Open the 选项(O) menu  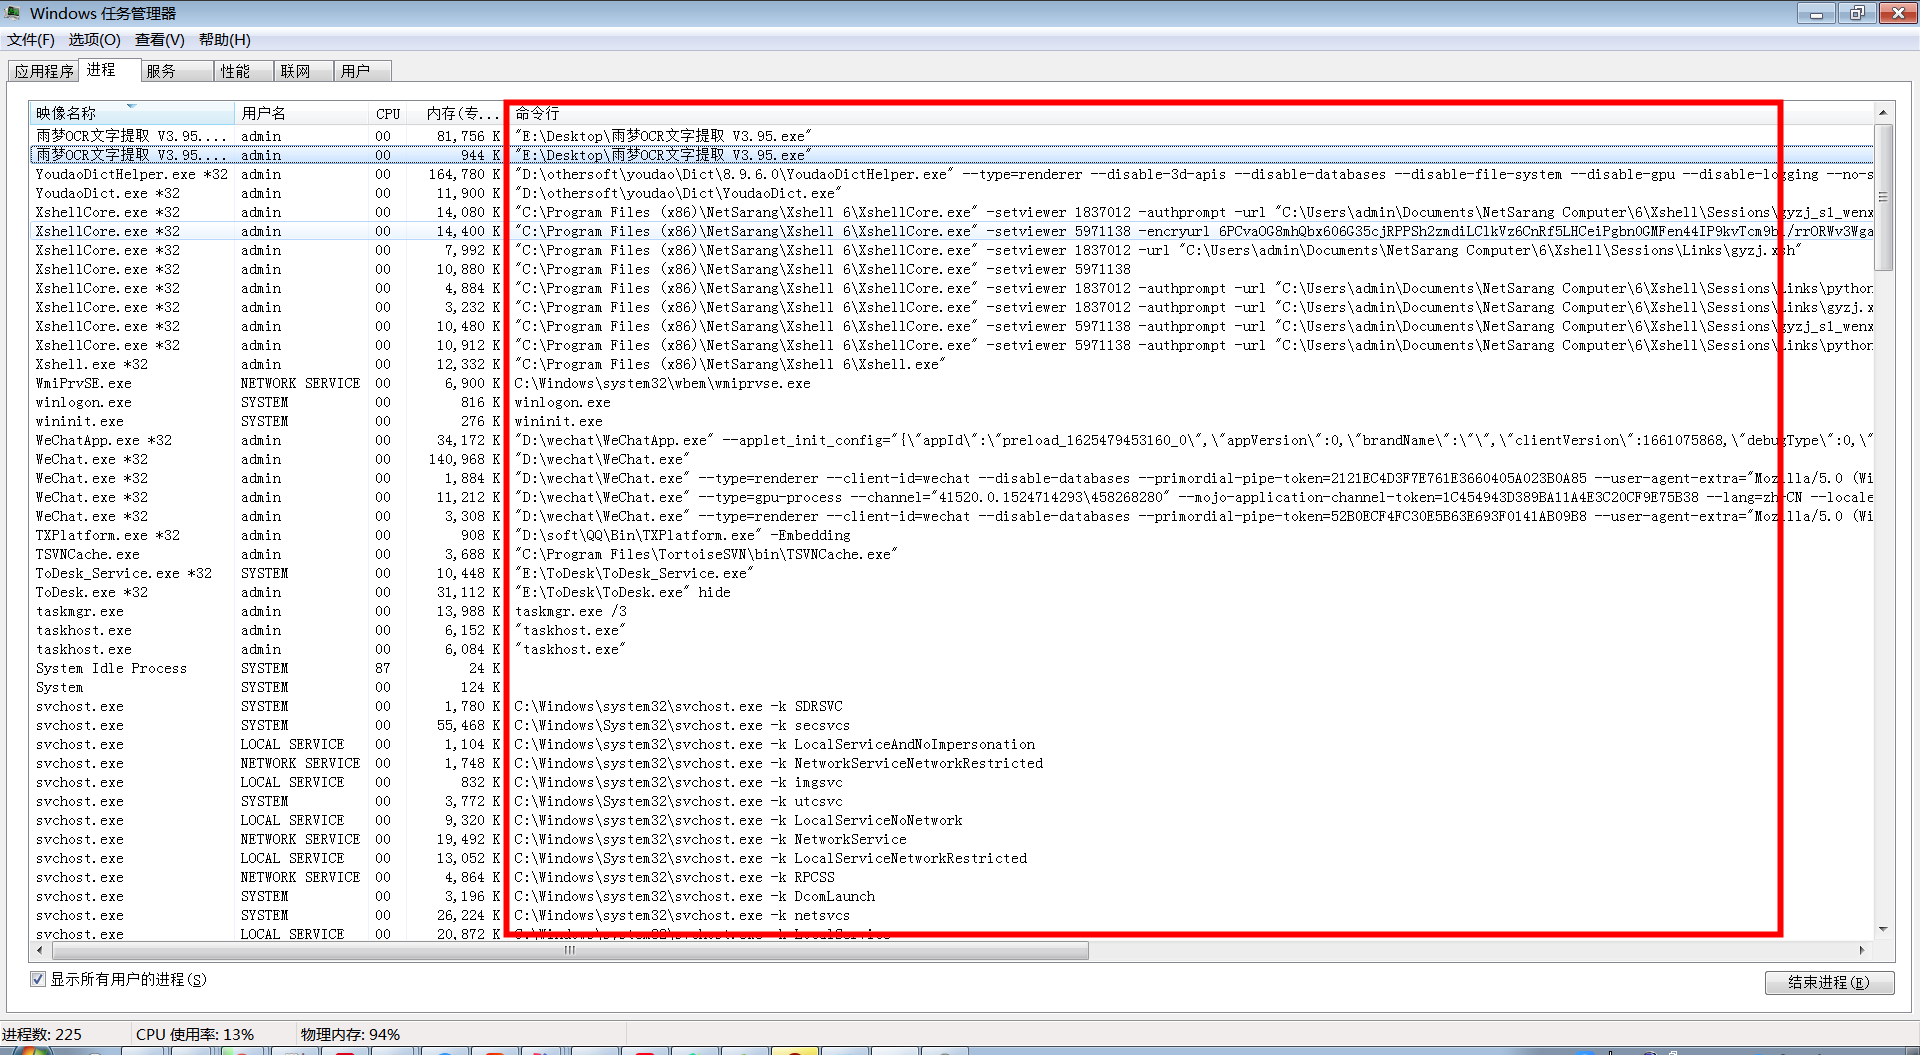94,40
